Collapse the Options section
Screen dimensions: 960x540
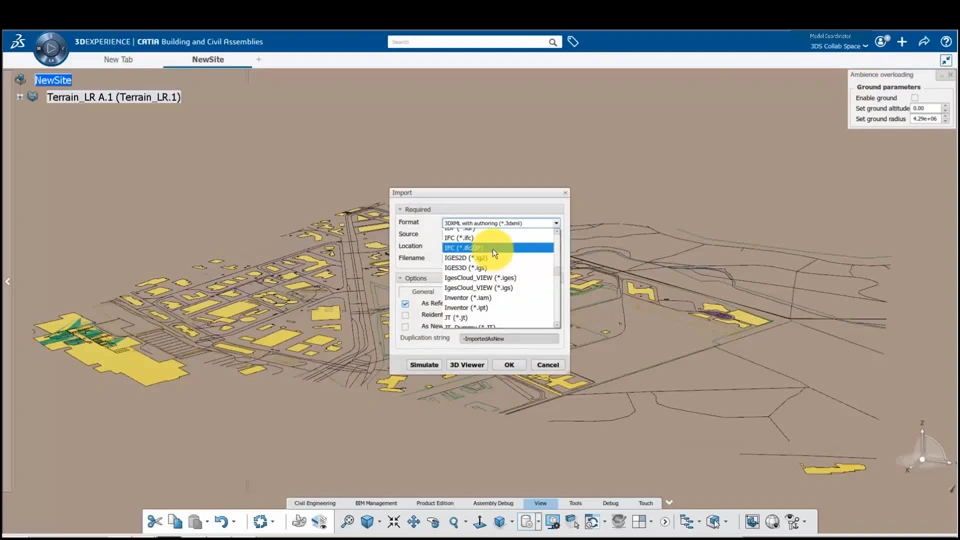(400, 278)
